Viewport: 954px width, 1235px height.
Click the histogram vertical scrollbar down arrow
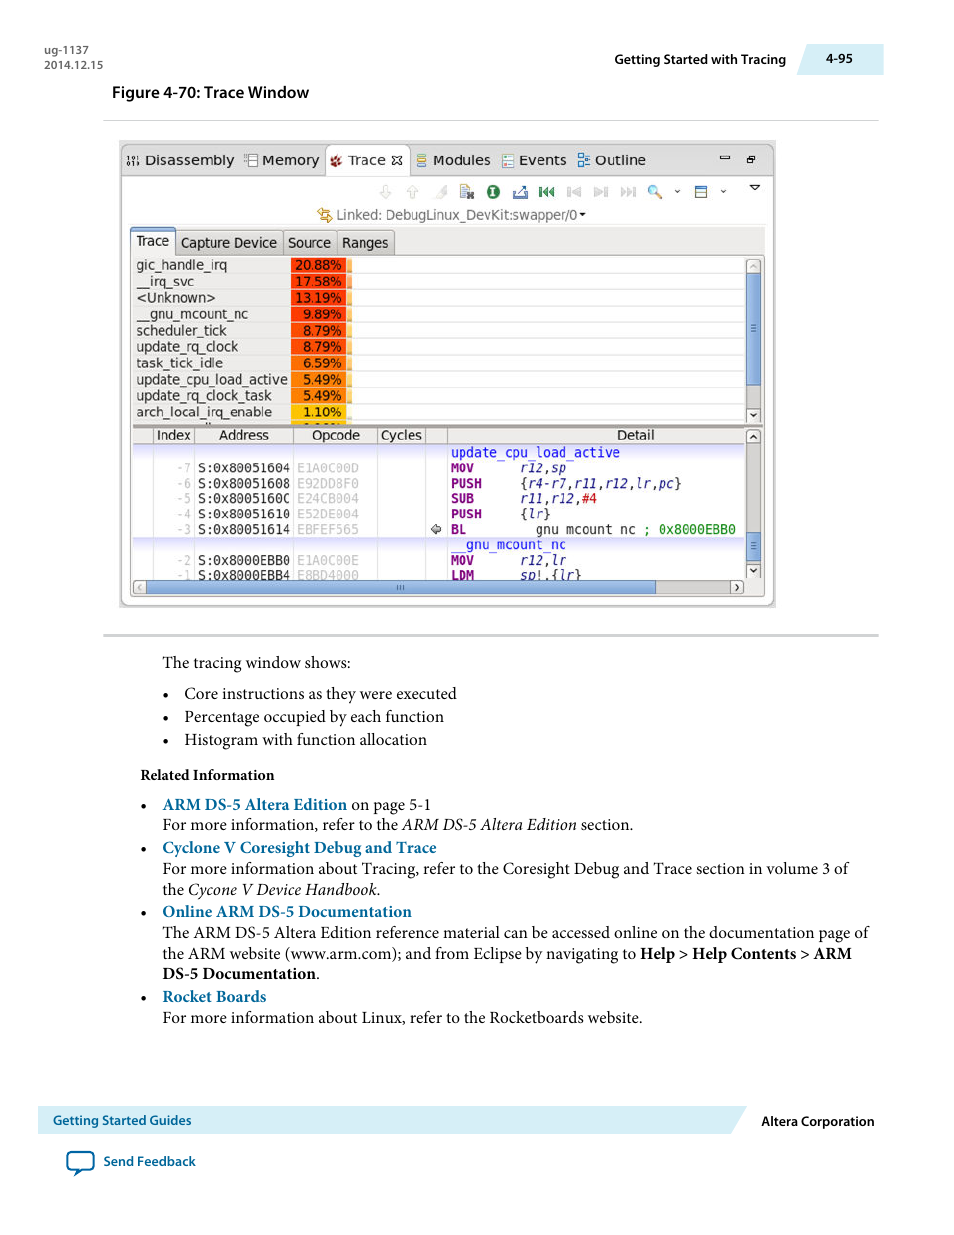tap(753, 415)
